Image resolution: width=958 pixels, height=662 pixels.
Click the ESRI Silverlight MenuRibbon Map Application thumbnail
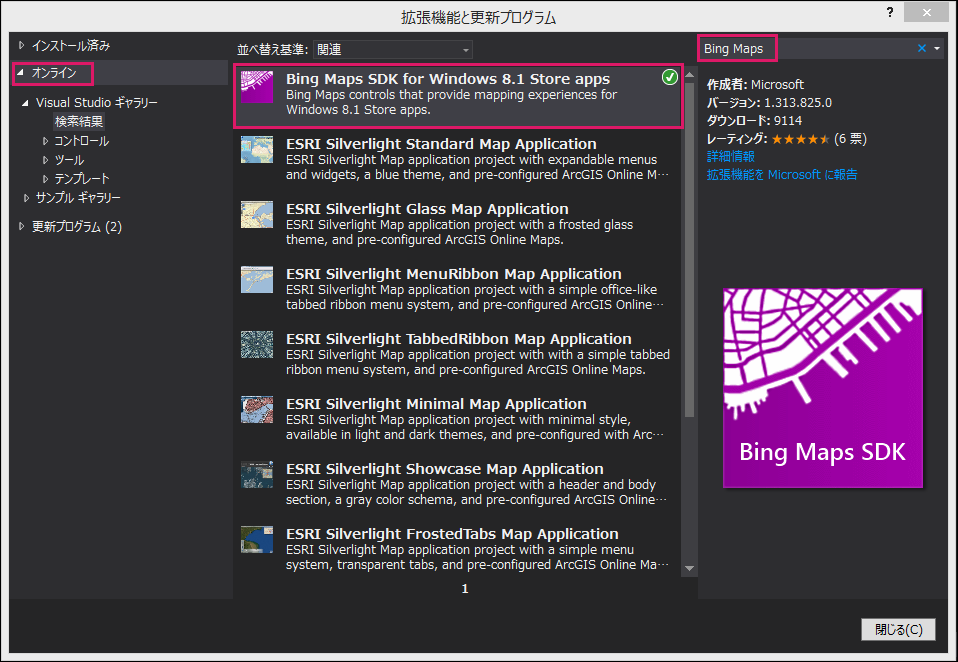tap(257, 280)
